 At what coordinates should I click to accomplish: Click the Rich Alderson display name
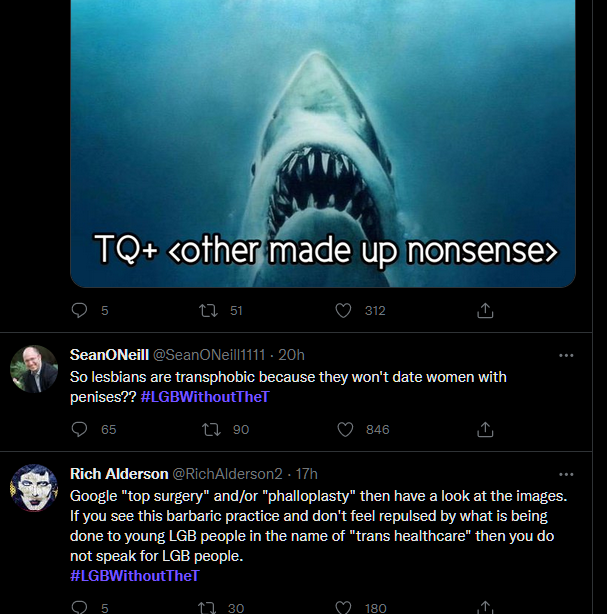(x=119, y=473)
